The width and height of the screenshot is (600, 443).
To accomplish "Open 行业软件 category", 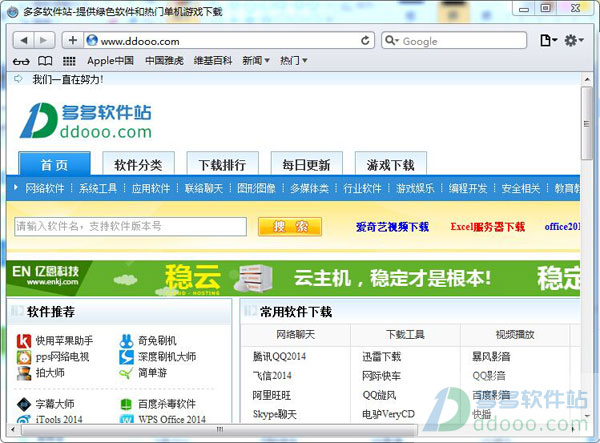I will click(x=362, y=188).
